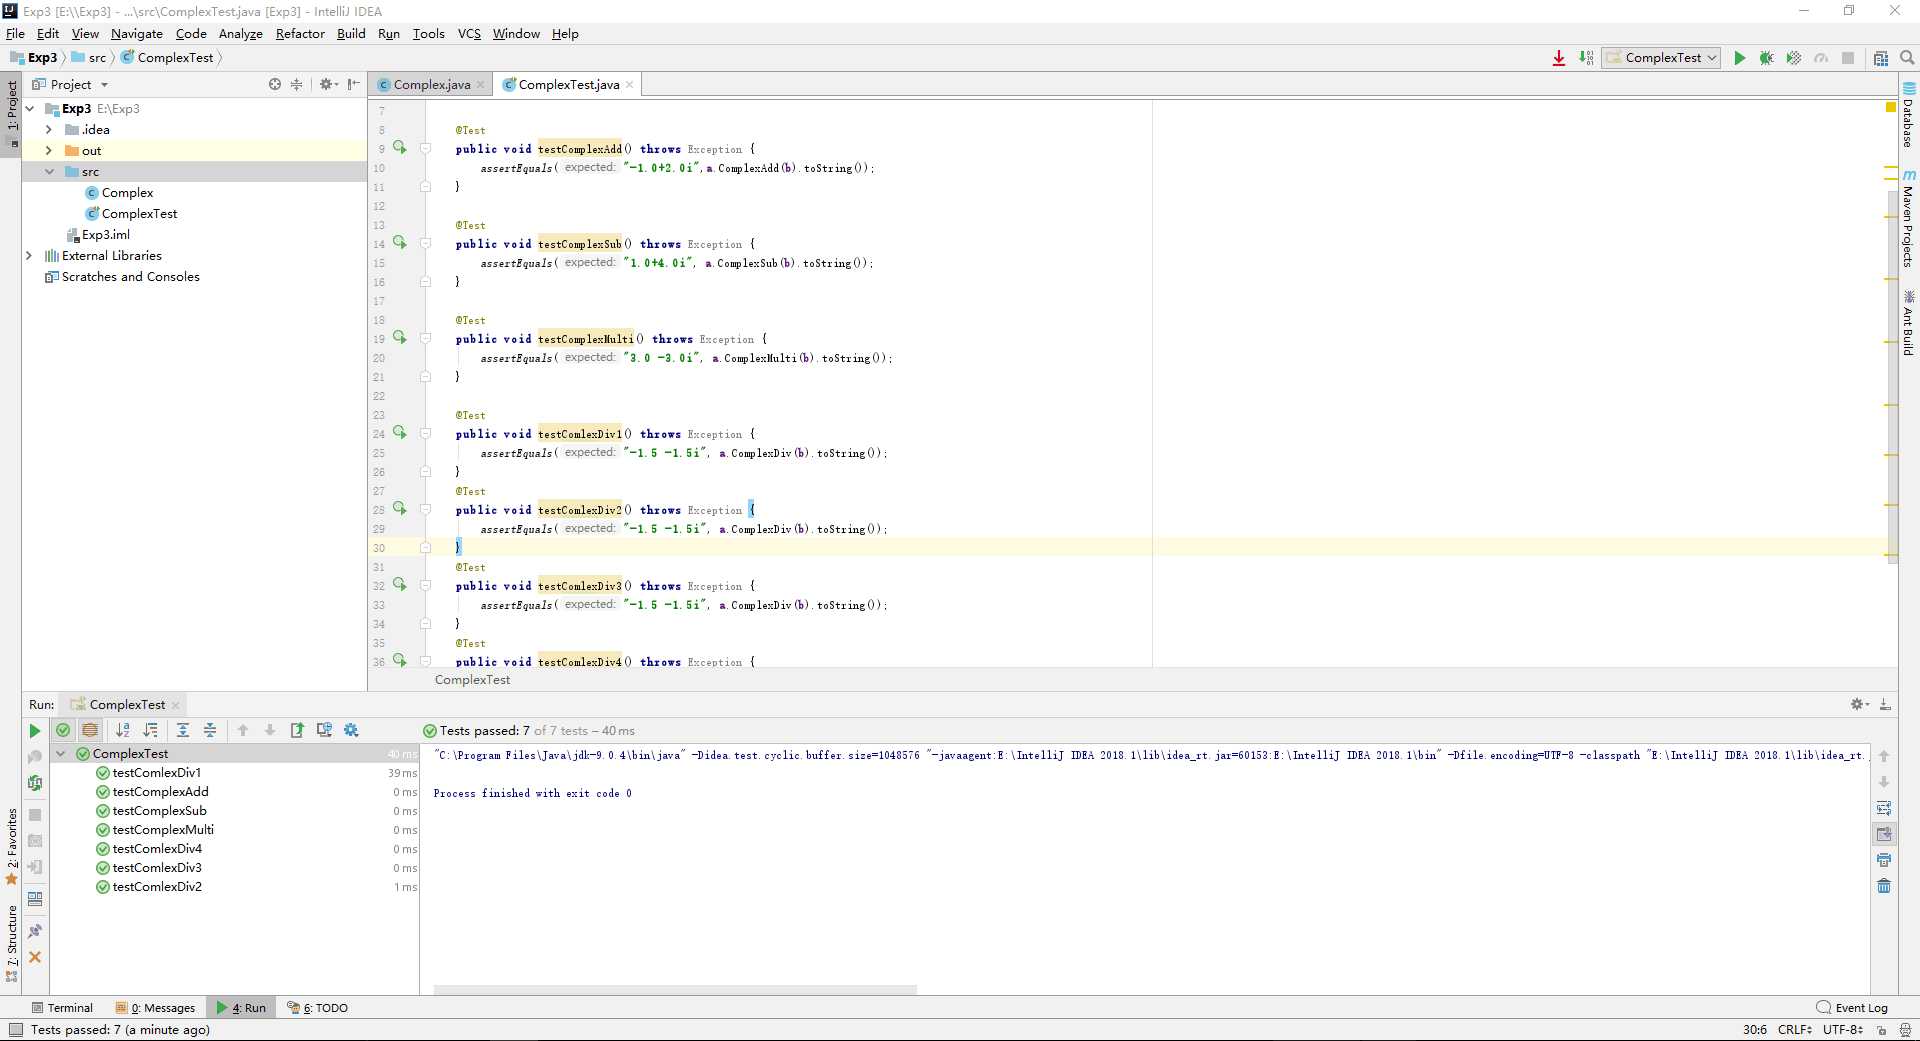Click Sort by Duration in test toolbar
Viewport: 1920px width, 1041px height.
(150, 731)
